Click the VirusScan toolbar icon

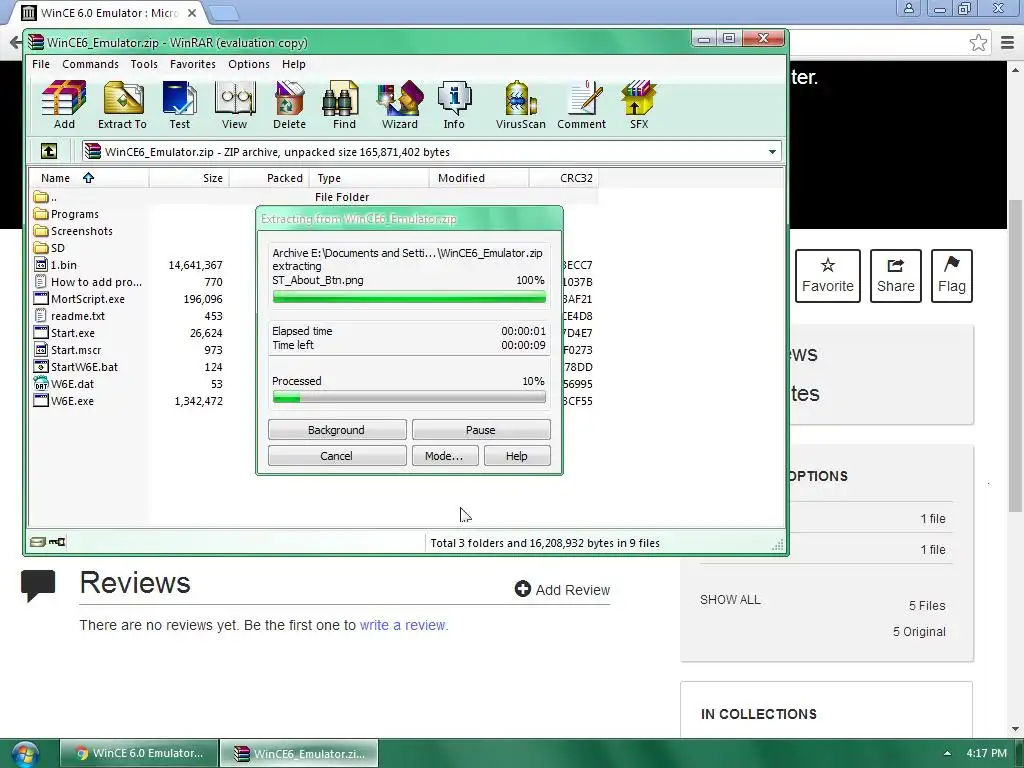(520, 104)
